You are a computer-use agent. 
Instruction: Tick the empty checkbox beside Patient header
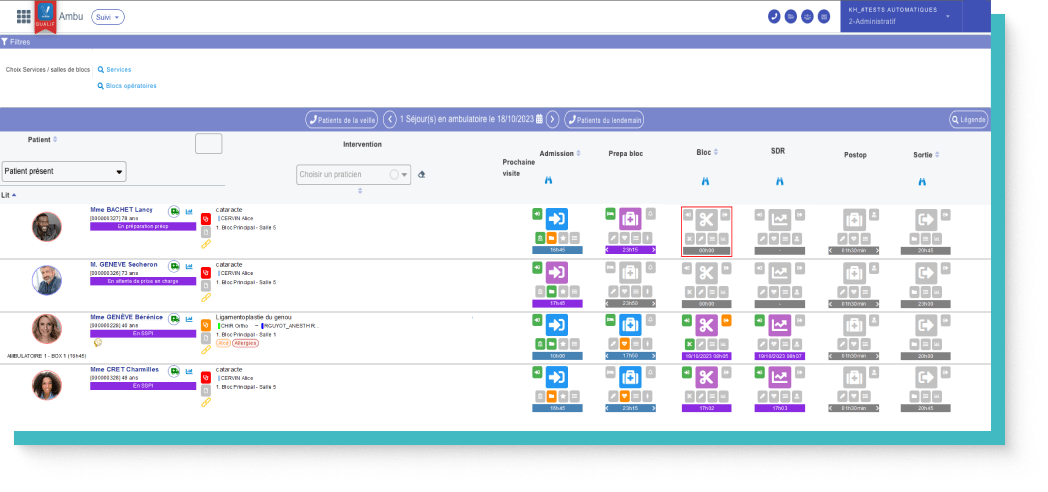[208, 144]
